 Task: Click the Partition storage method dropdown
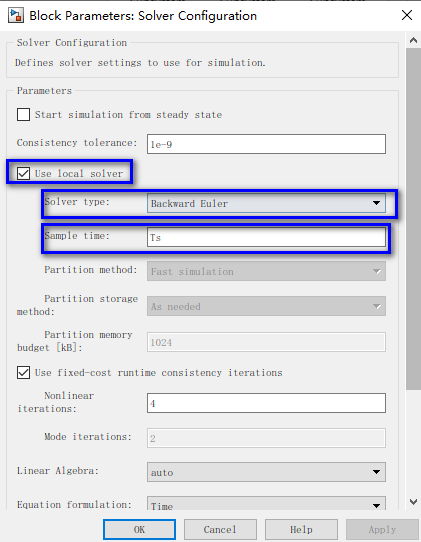point(266,306)
